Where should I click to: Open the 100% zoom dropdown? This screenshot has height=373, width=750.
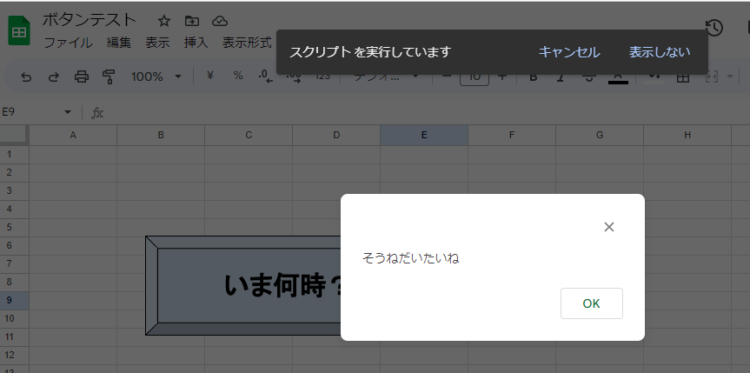pos(156,77)
